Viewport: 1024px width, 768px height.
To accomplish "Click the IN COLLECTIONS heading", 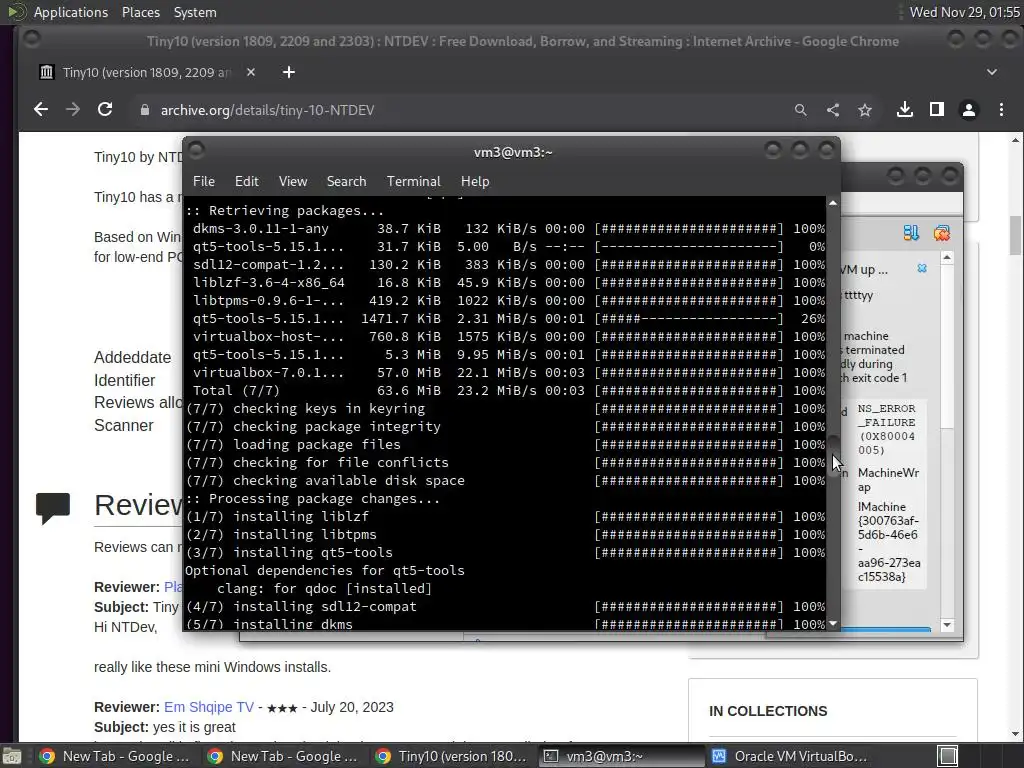I will pyautogui.click(x=768, y=711).
